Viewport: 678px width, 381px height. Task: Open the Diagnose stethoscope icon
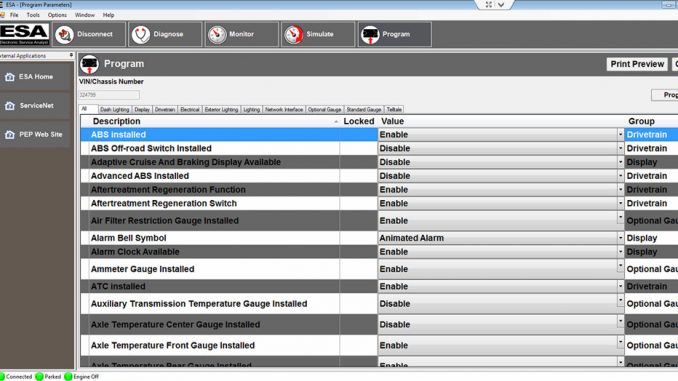point(141,35)
